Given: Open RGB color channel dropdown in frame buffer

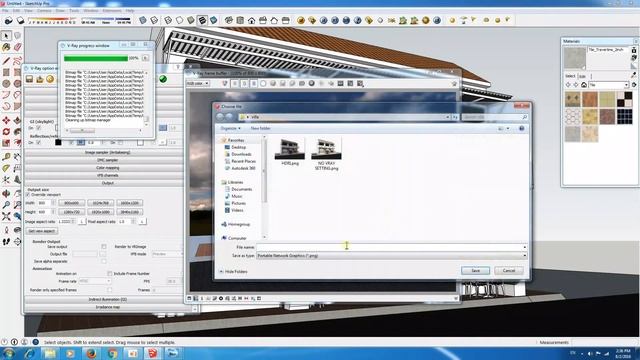Looking at the screenshot, I should 198,83.
